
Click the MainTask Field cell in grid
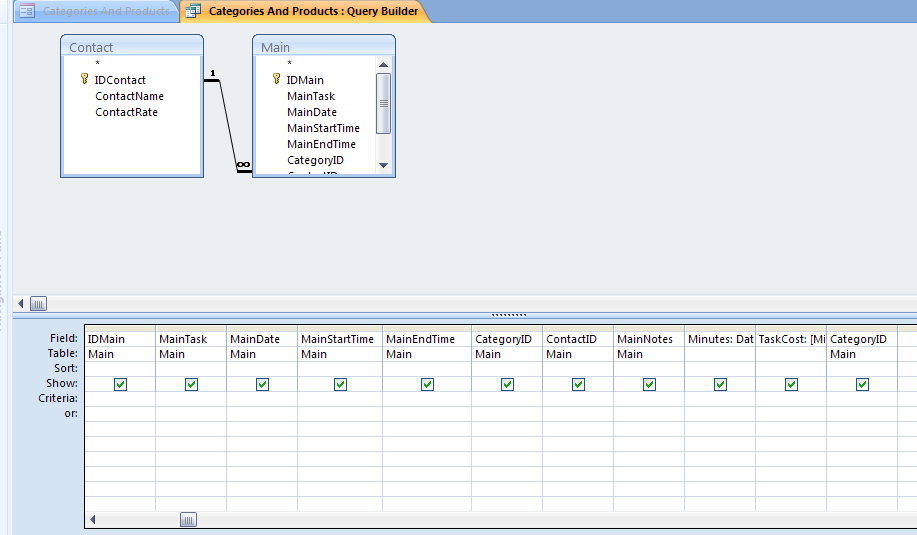191,339
